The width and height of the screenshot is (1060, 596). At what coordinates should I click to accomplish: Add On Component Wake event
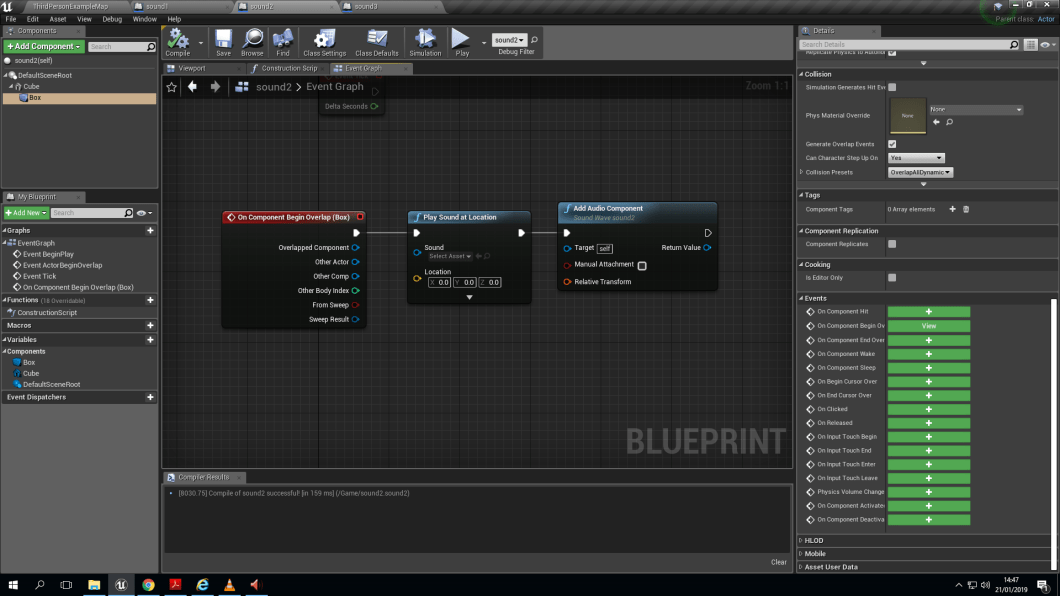coord(929,354)
